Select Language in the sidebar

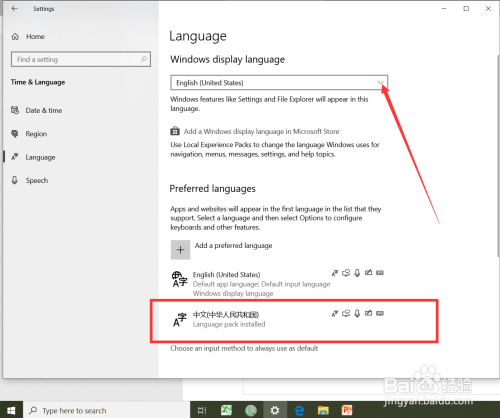click(33, 157)
